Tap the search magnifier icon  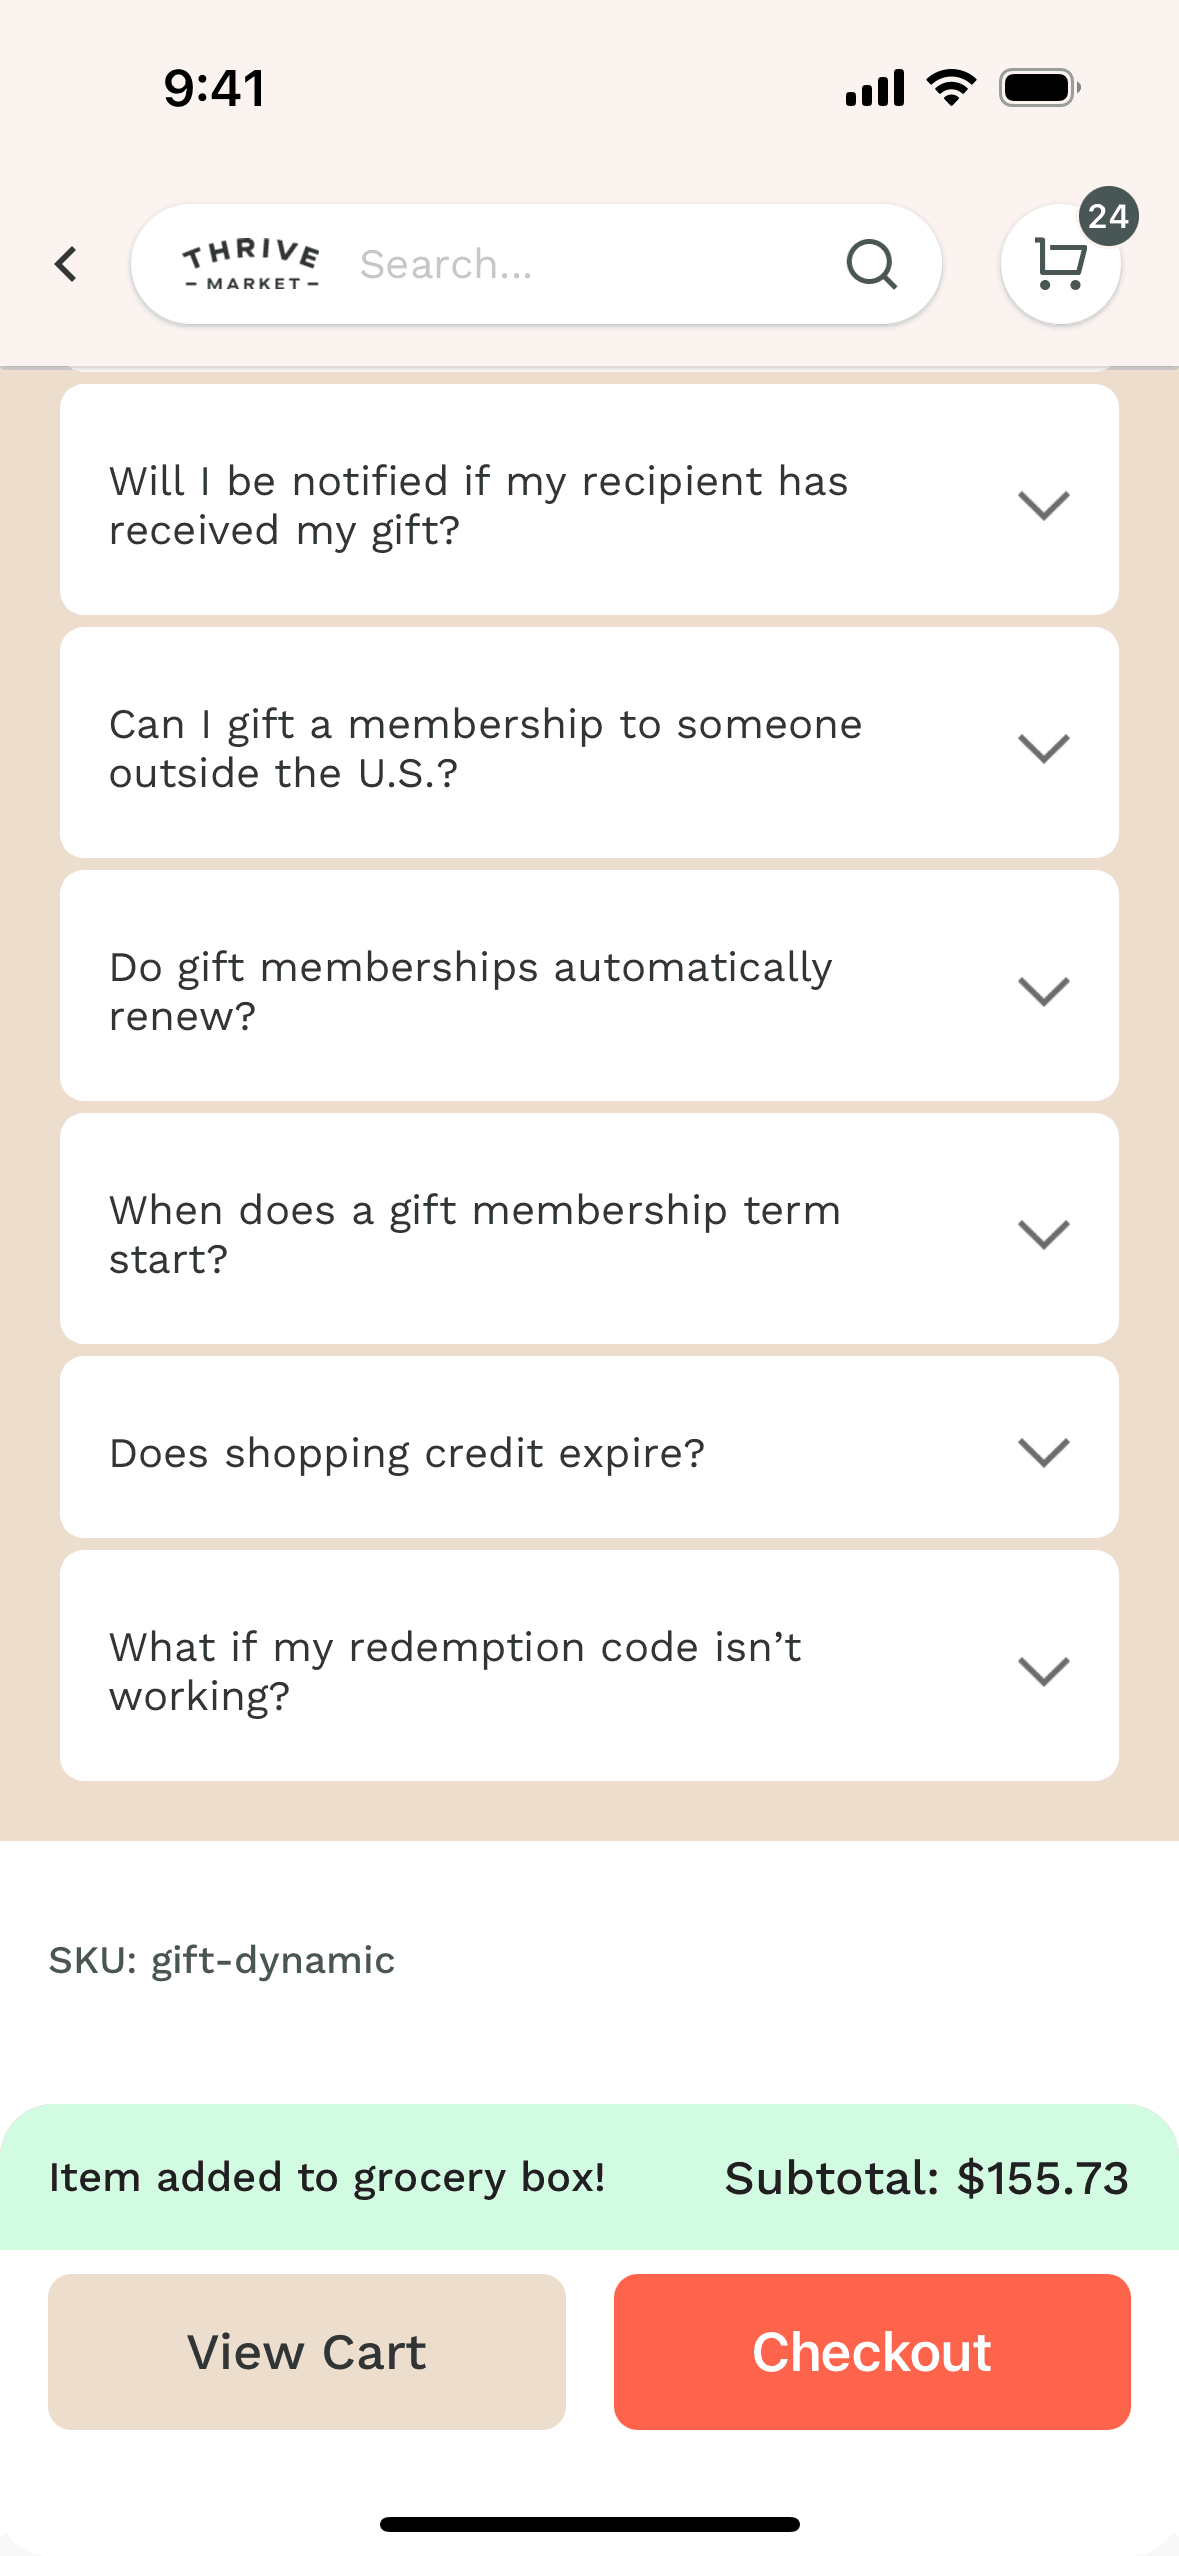click(871, 265)
